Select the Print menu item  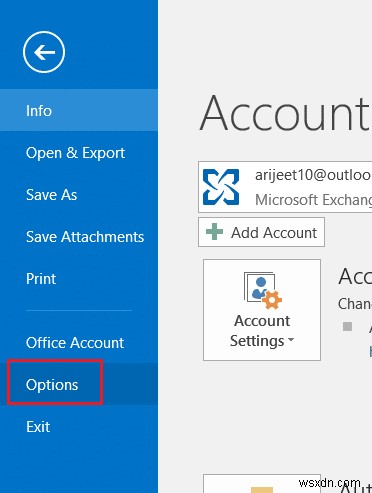79,279
